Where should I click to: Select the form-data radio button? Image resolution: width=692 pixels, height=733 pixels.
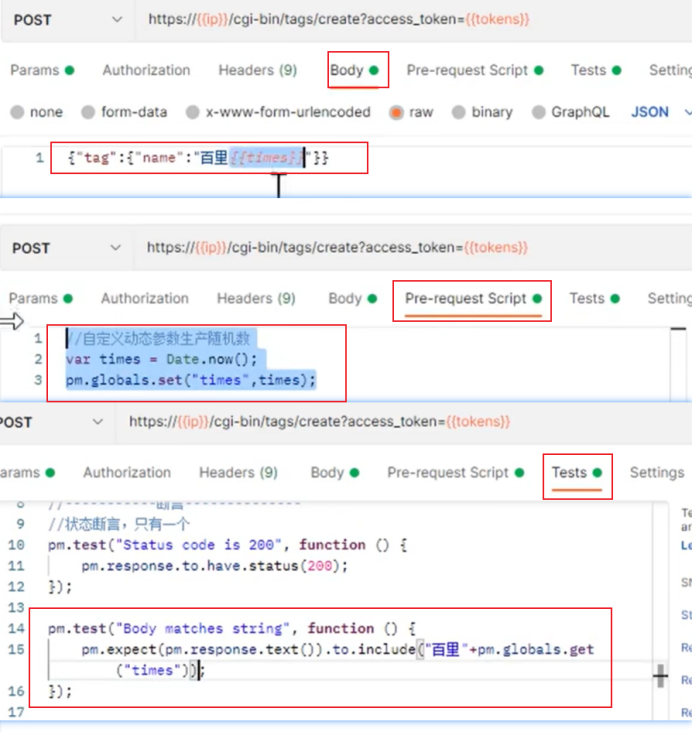[x=88, y=112]
